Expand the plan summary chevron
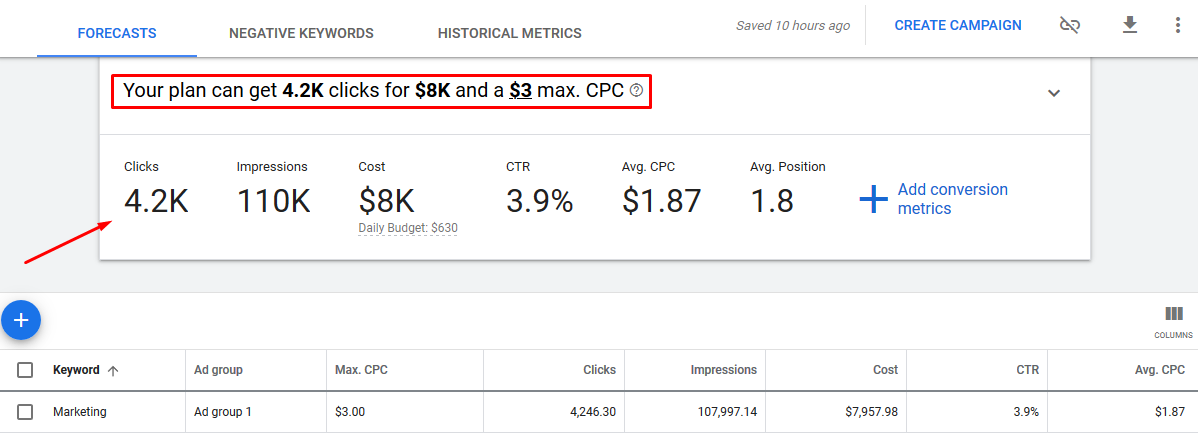 [1053, 93]
